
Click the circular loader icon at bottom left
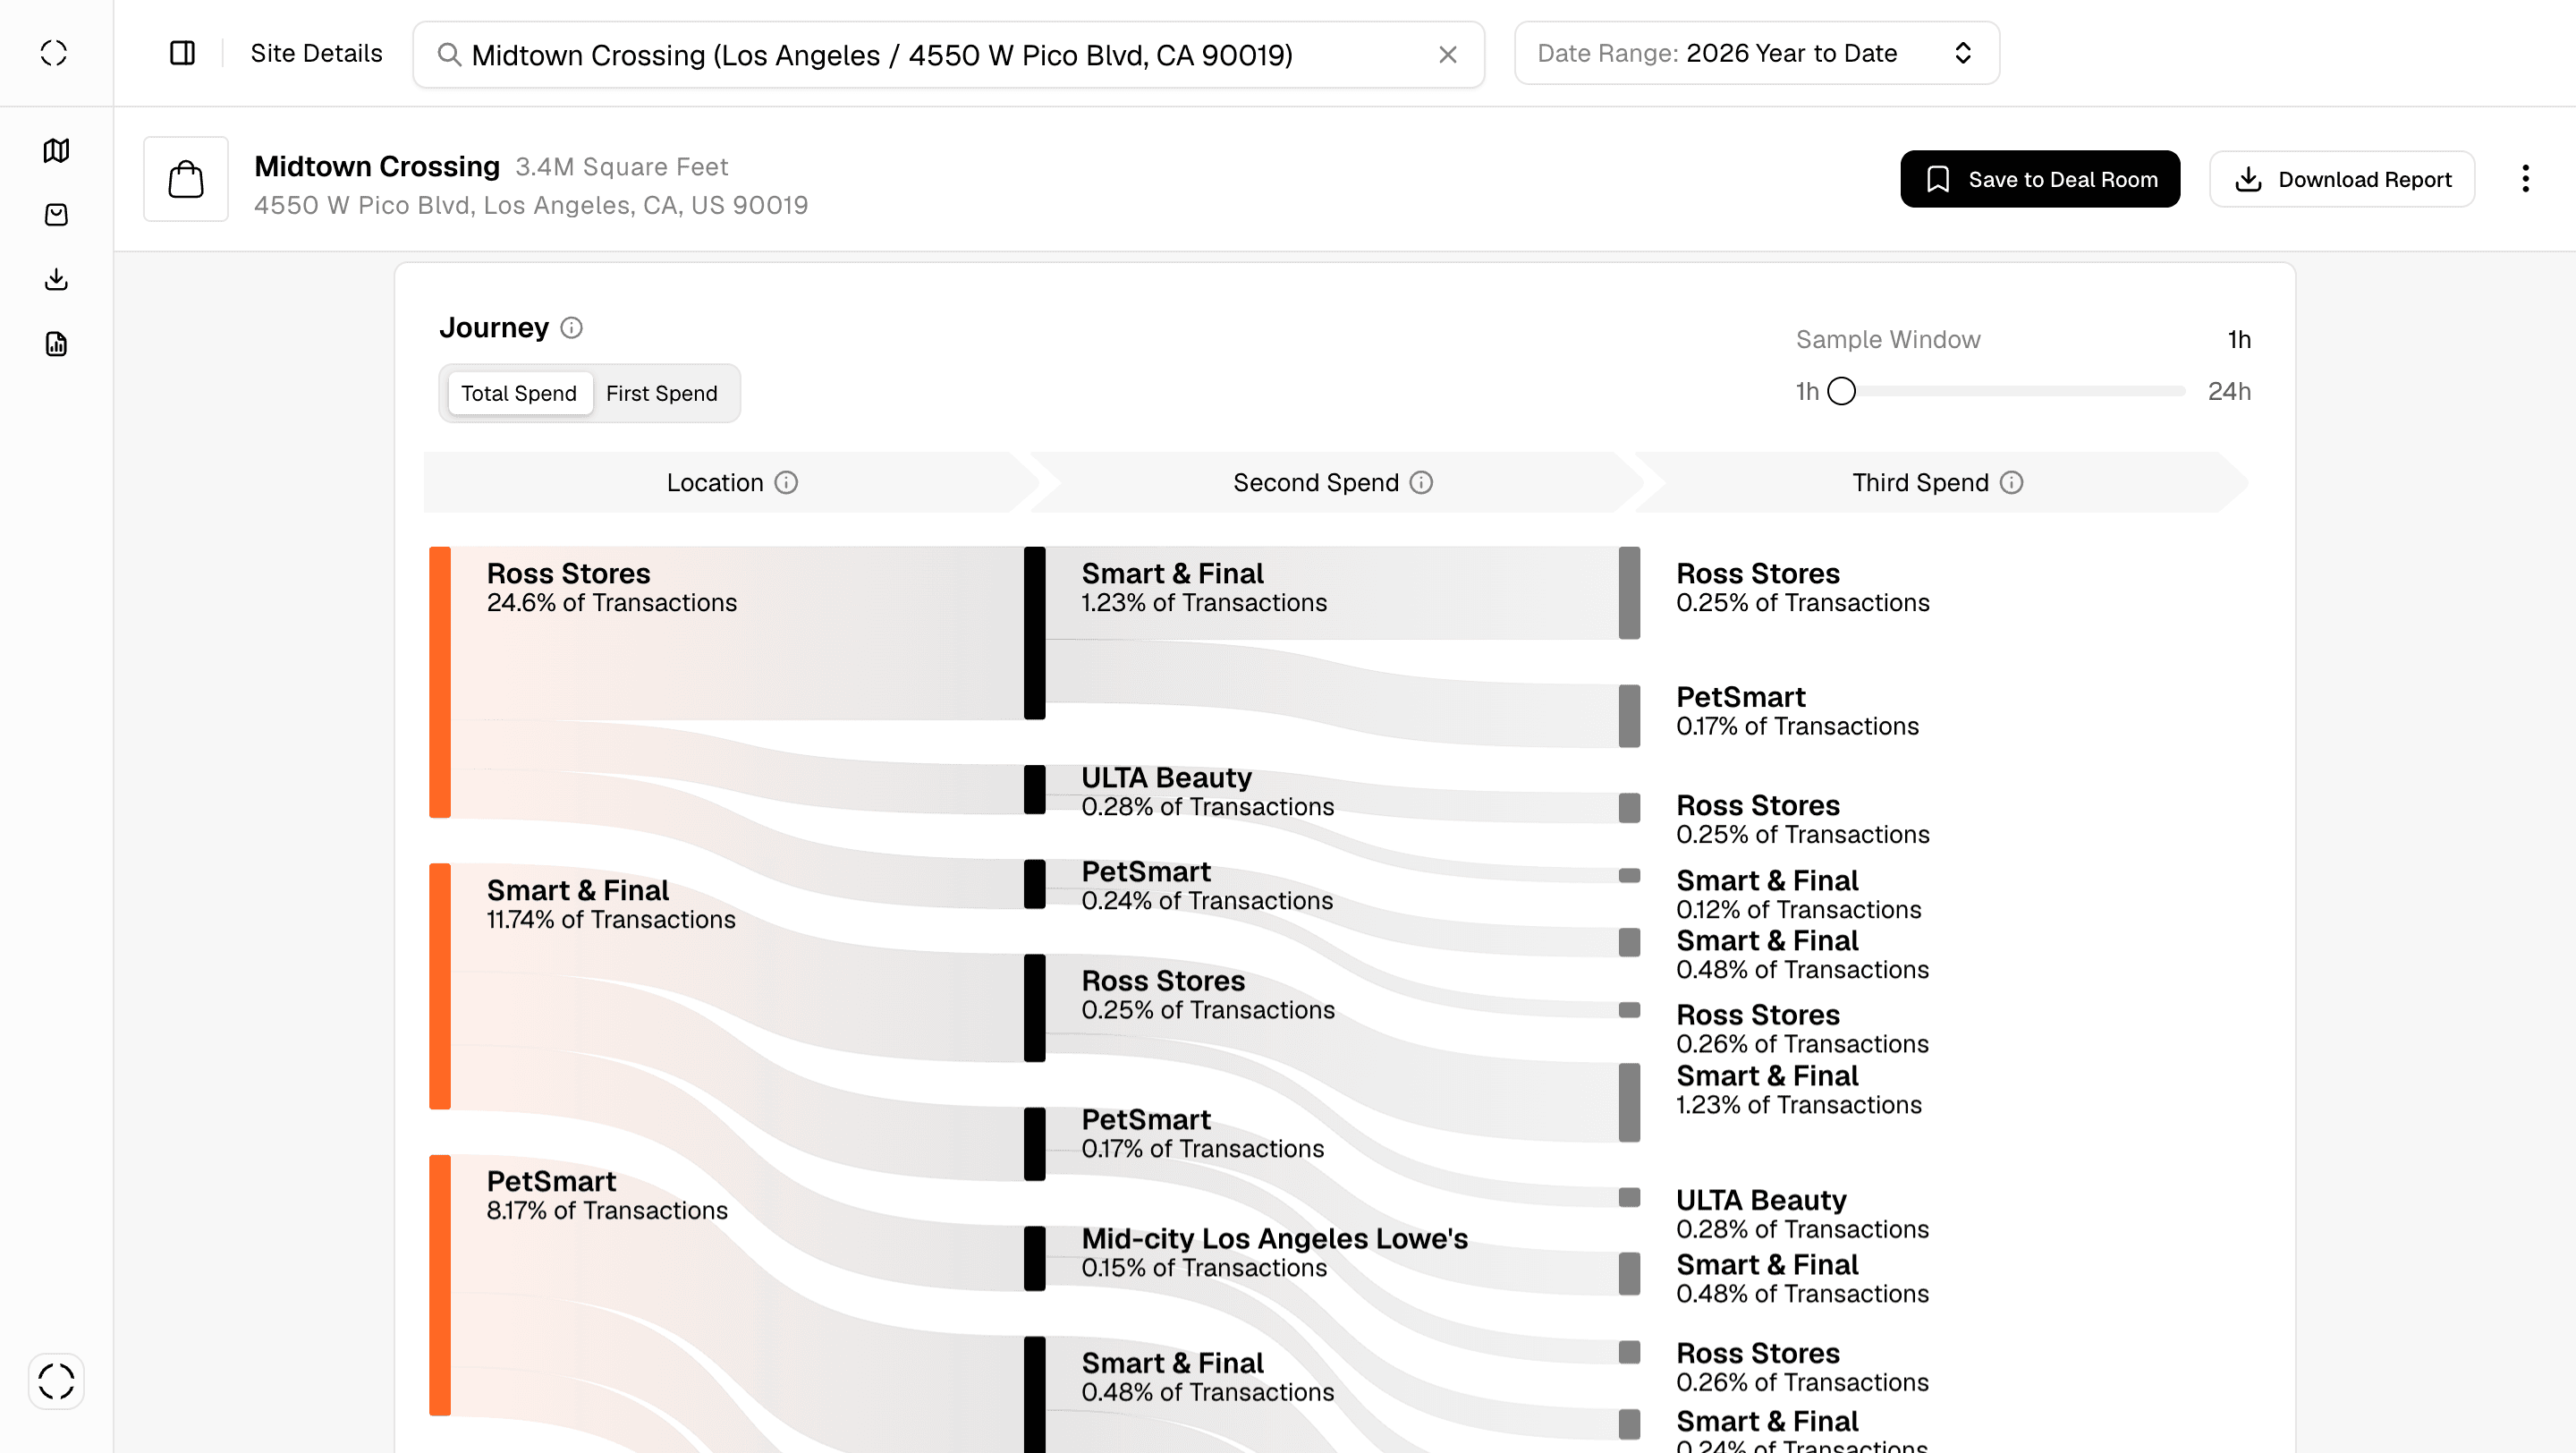pos(56,1381)
